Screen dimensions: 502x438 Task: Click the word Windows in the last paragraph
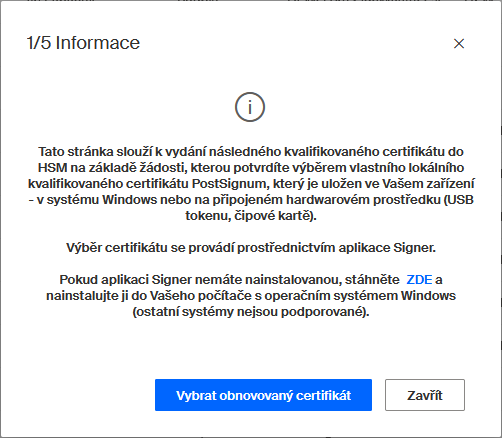(428, 296)
